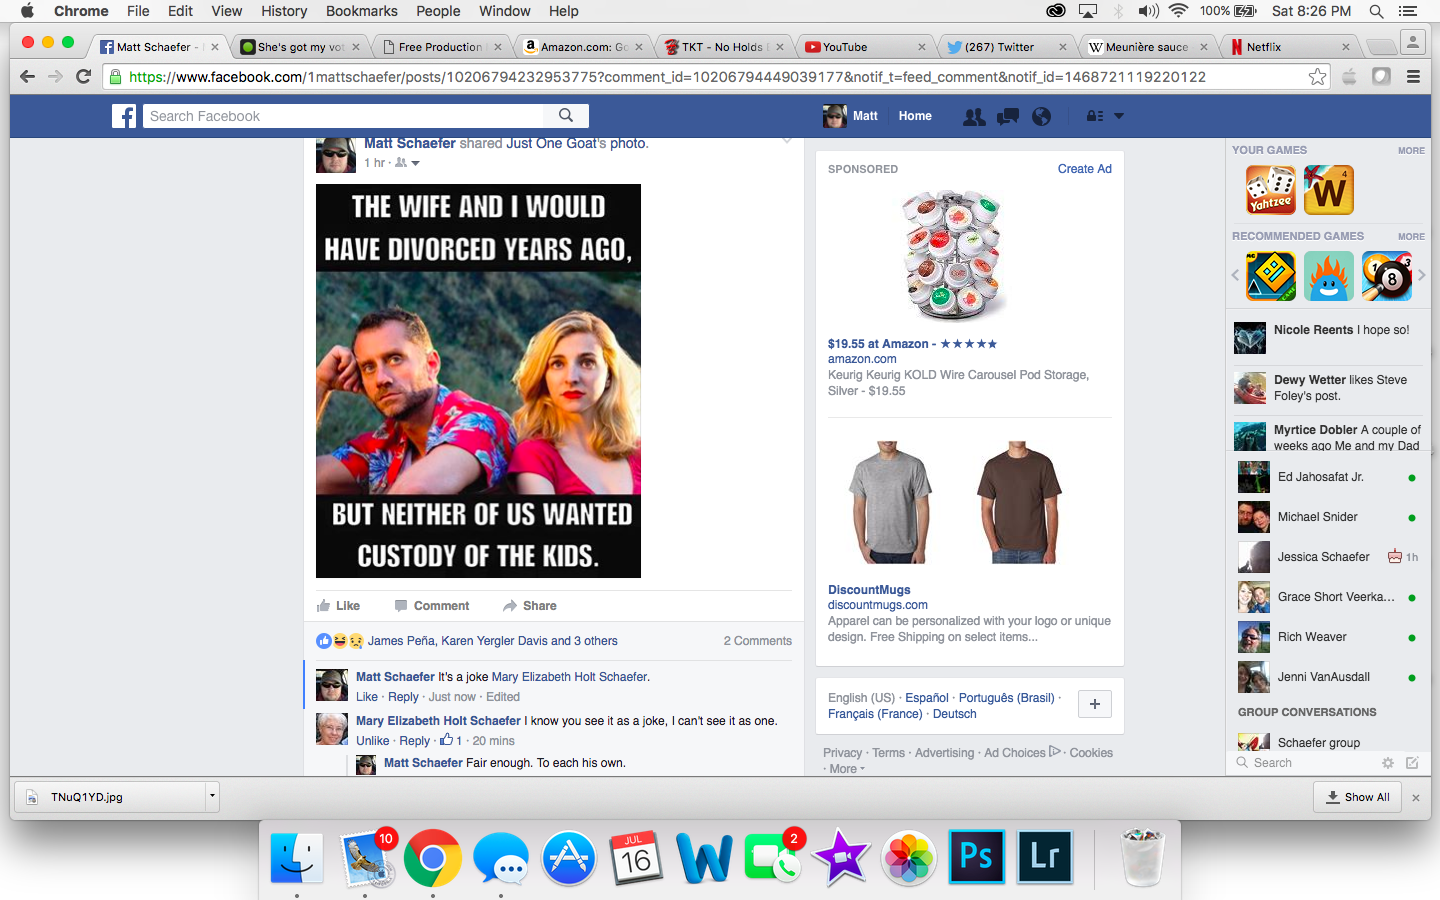Open the Photos app in Dock
This screenshot has height=900, width=1440.
pos(909,858)
